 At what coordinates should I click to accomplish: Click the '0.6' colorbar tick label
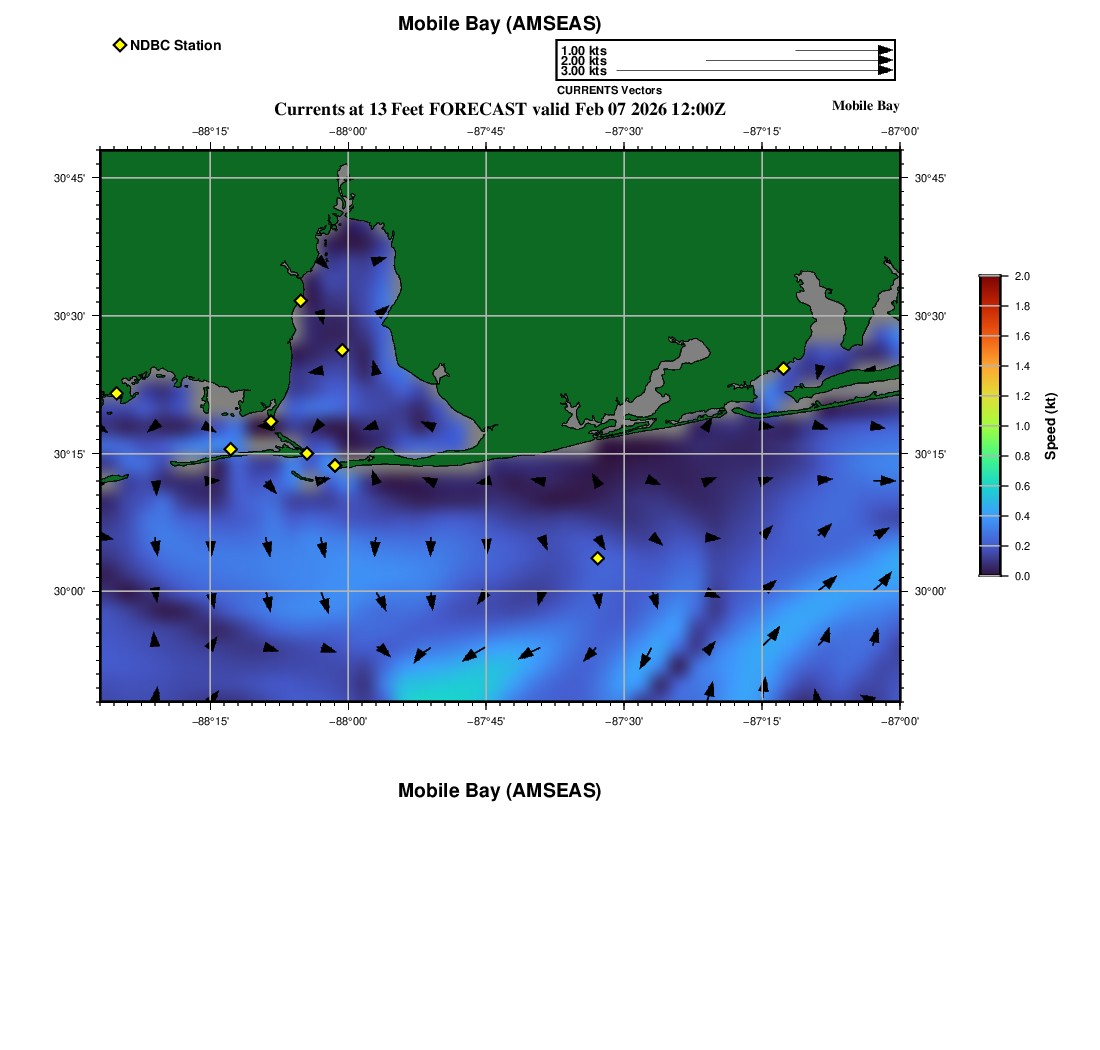tap(1022, 486)
